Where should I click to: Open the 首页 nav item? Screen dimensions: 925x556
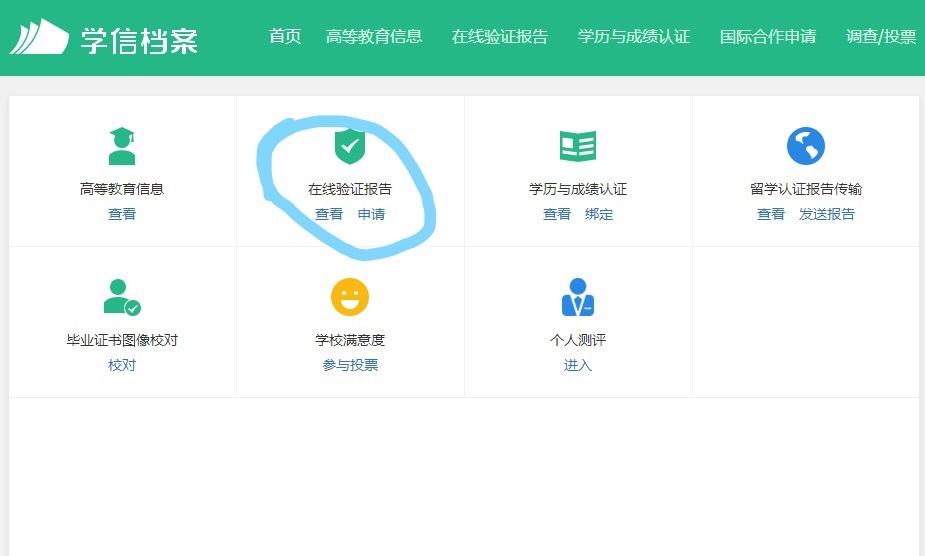tap(285, 37)
